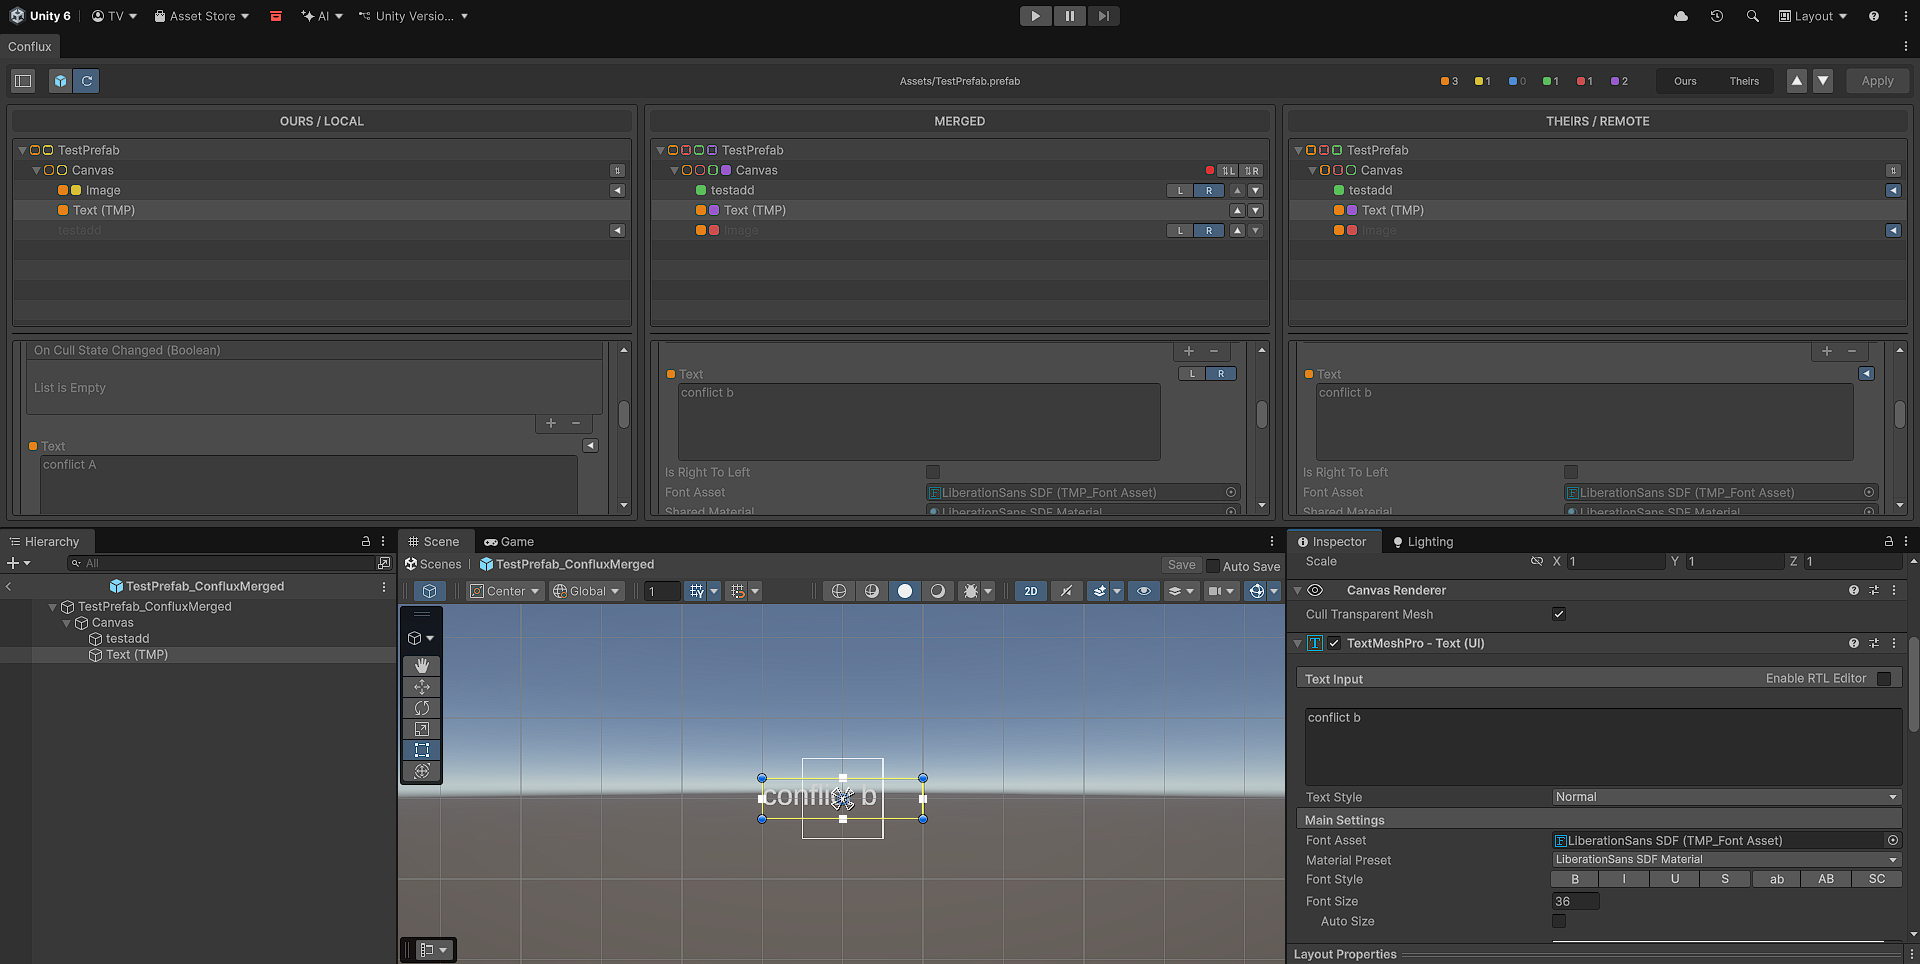Image resolution: width=1920 pixels, height=964 pixels.
Task: Collapse Canvas in Merged tree
Action: click(x=674, y=170)
